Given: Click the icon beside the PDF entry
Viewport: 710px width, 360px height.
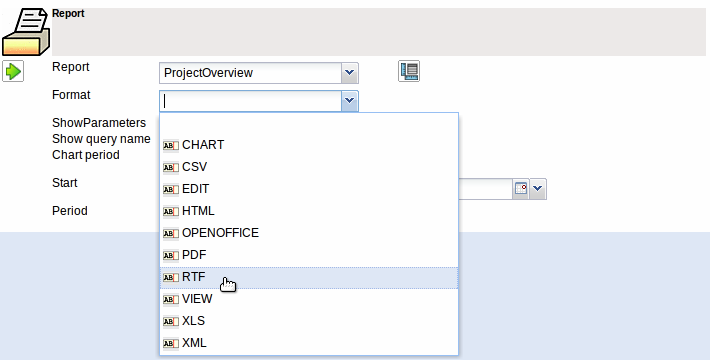Looking at the screenshot, I should pyautogui.click(x=171, y=255).
